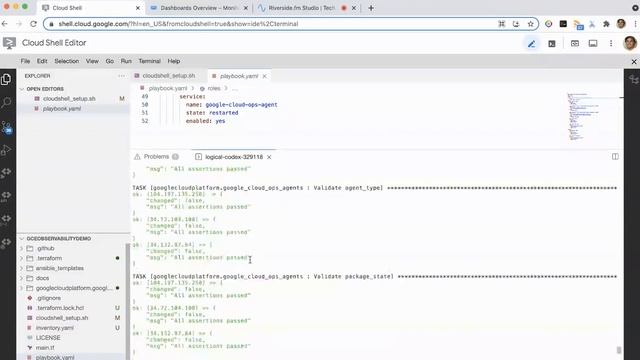Click the 'roles' breadcrumb in editor path
The height and width of the screenshot is (360, 640).
[214, 88]
